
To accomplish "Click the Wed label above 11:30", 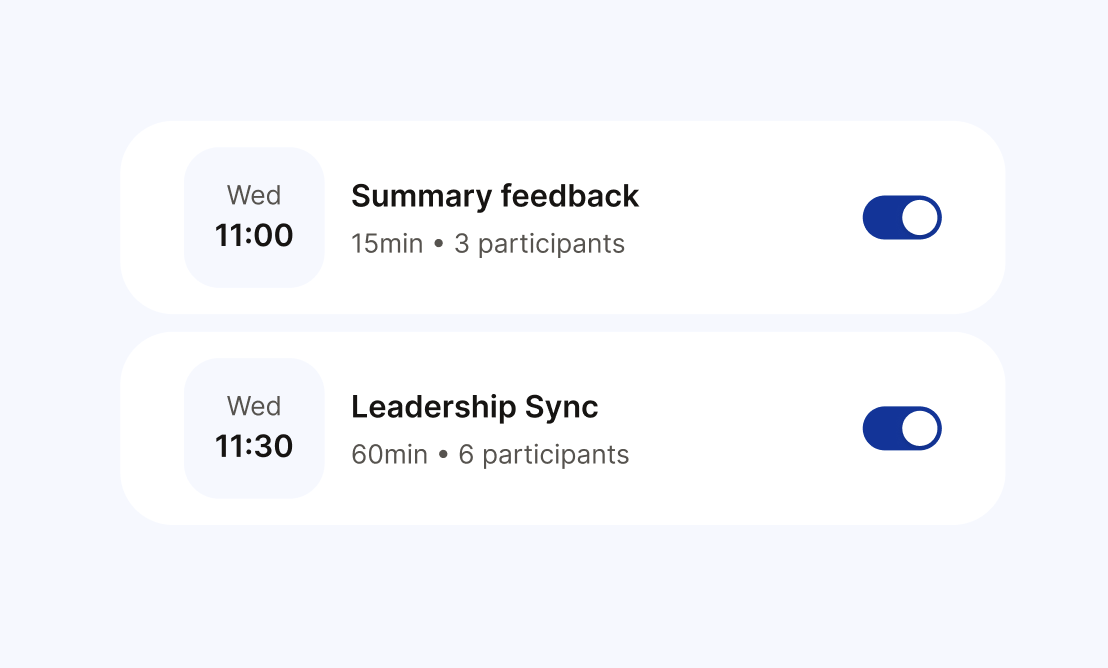I will (x=254, y=407).
